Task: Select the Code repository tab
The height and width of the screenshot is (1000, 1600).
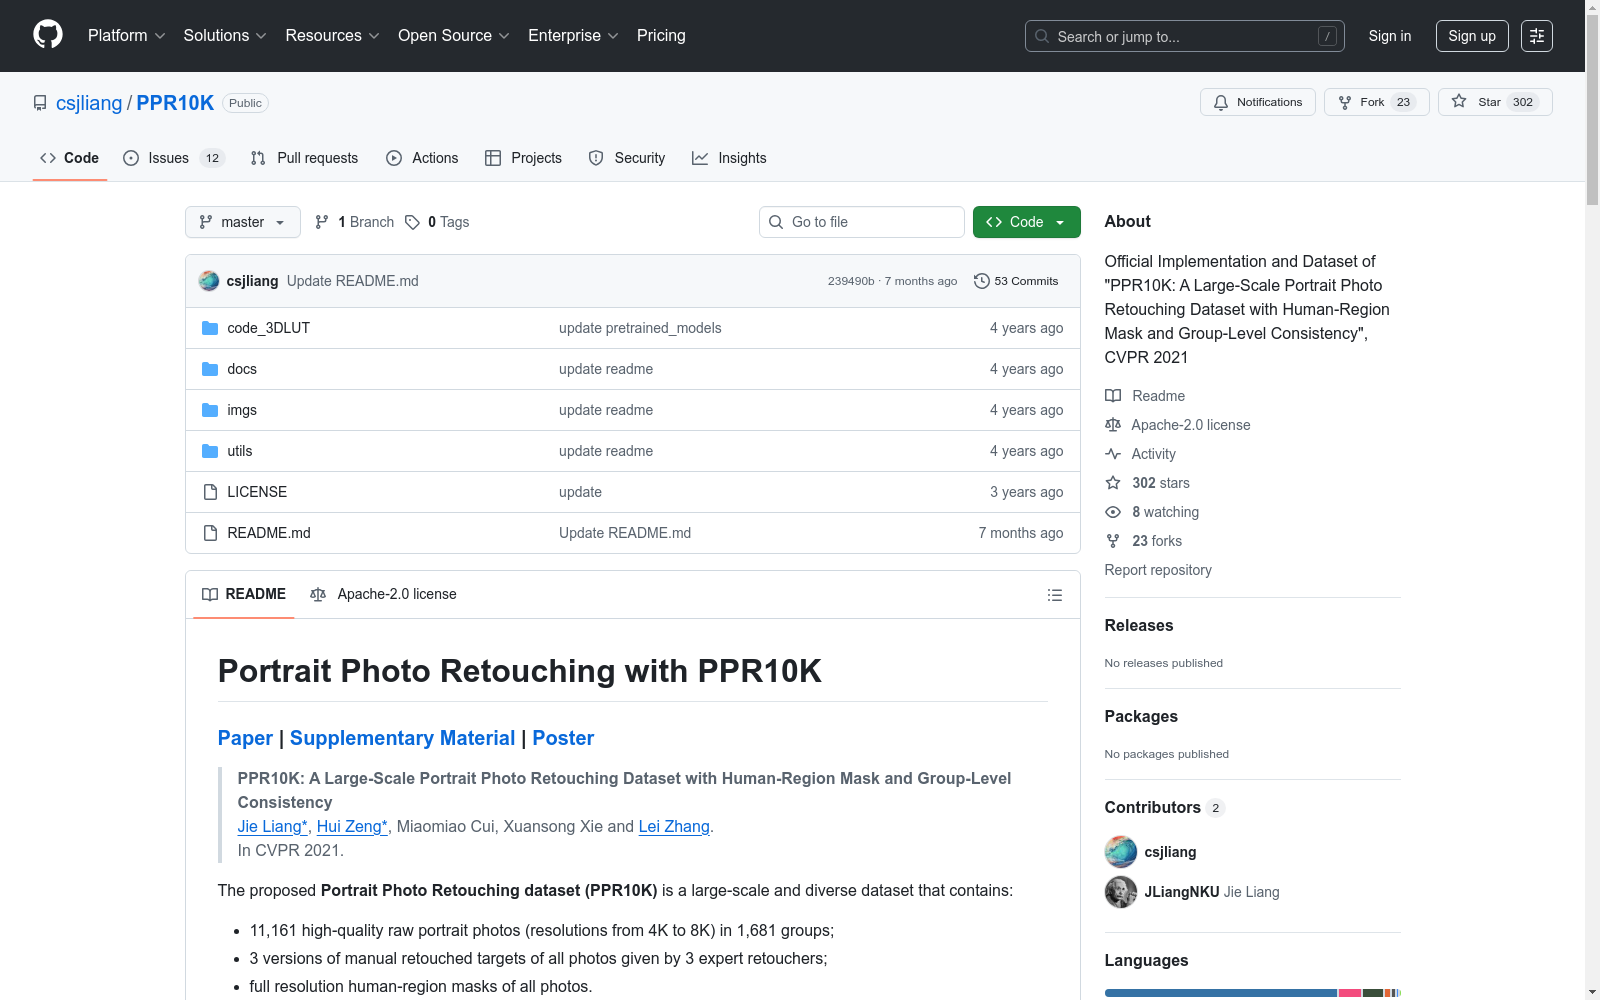Action: tap(70, 158)
